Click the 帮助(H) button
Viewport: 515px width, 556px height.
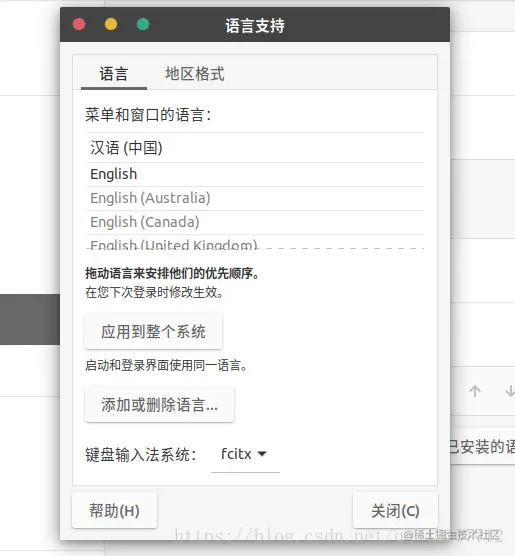coord(114,511)
